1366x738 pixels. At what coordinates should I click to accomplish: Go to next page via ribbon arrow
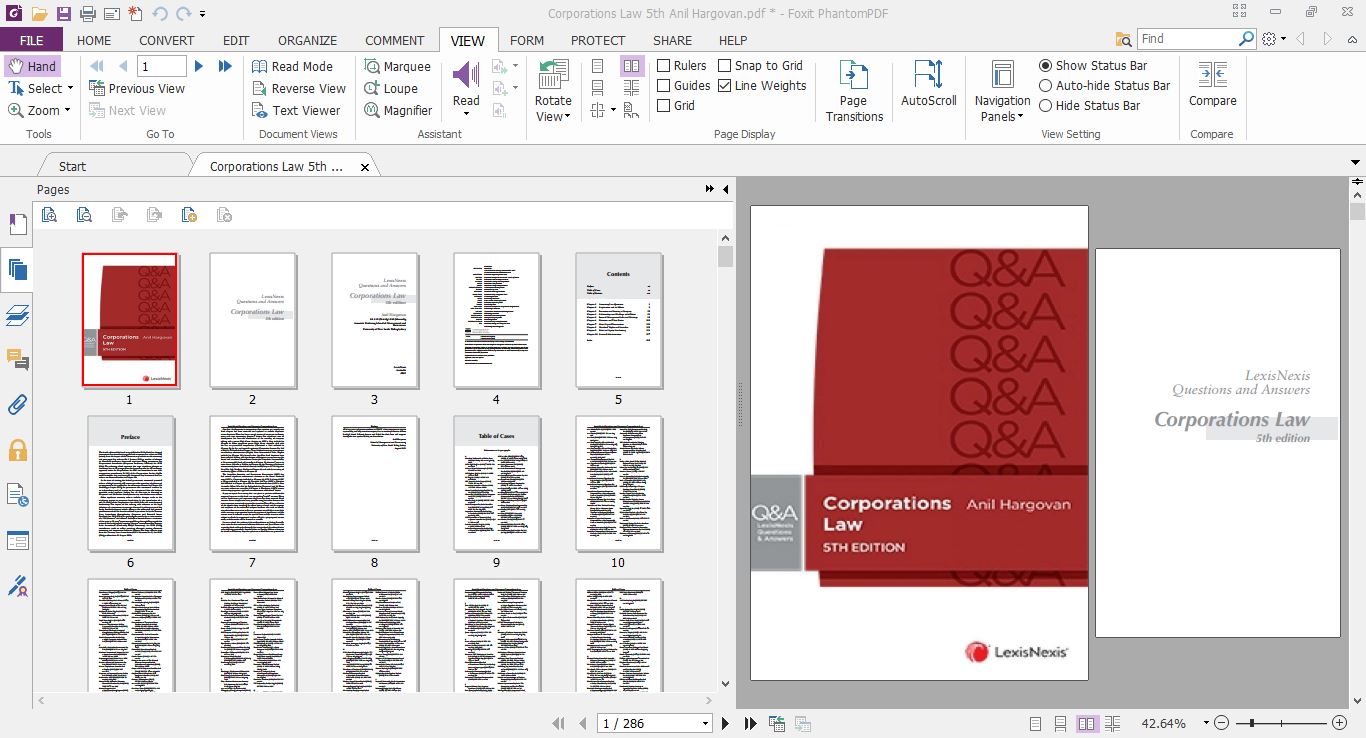pyautogui.click(x=199, y=66)
